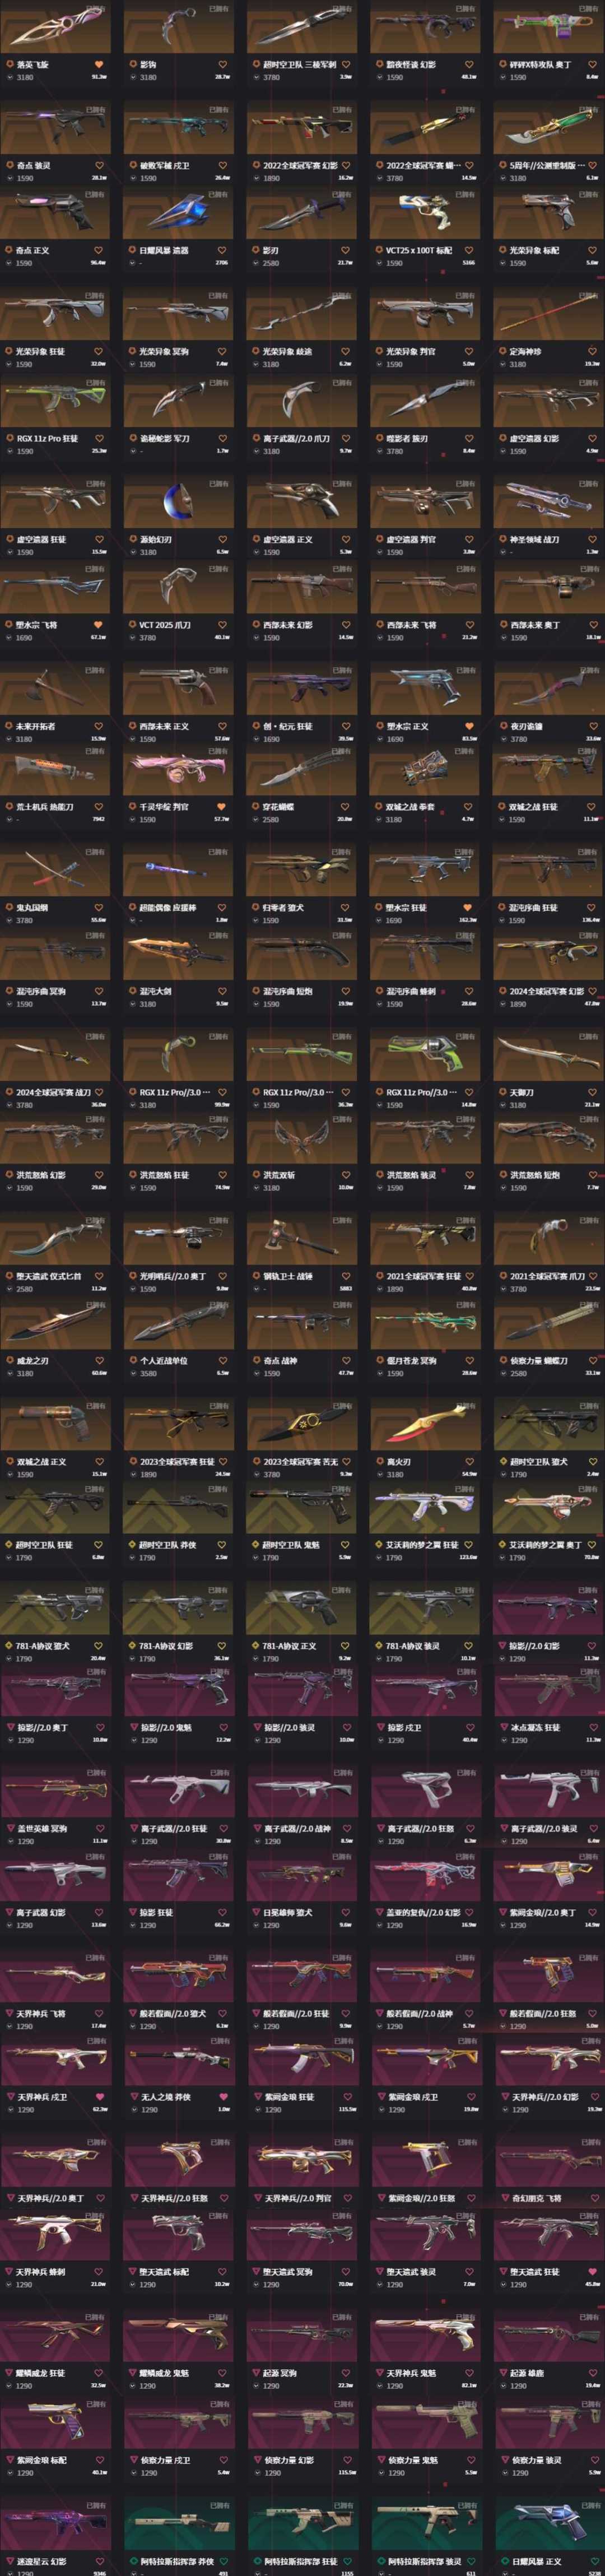Screen dimensions: 605x2576
Task: Toggle the favorite heart for 落英 飞旋
Action: [x=98, y=65]
